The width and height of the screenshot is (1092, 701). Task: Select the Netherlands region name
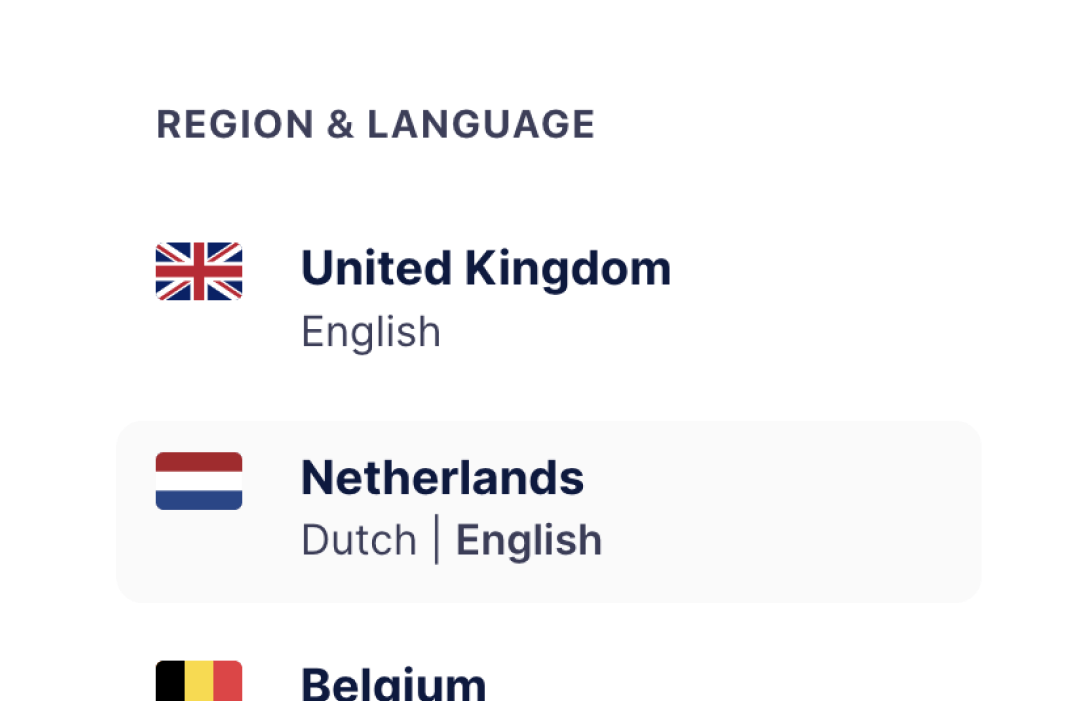[442, 478]
